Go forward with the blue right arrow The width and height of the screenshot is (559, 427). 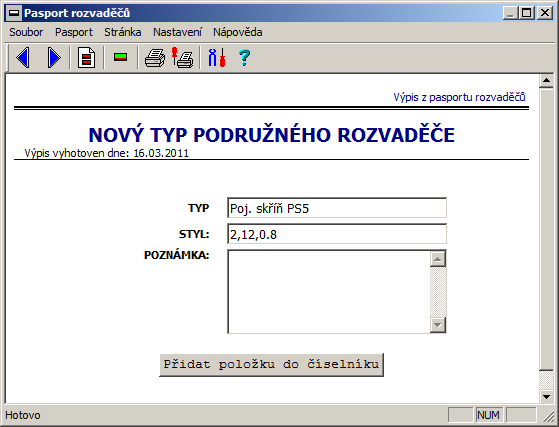[54, 57]
